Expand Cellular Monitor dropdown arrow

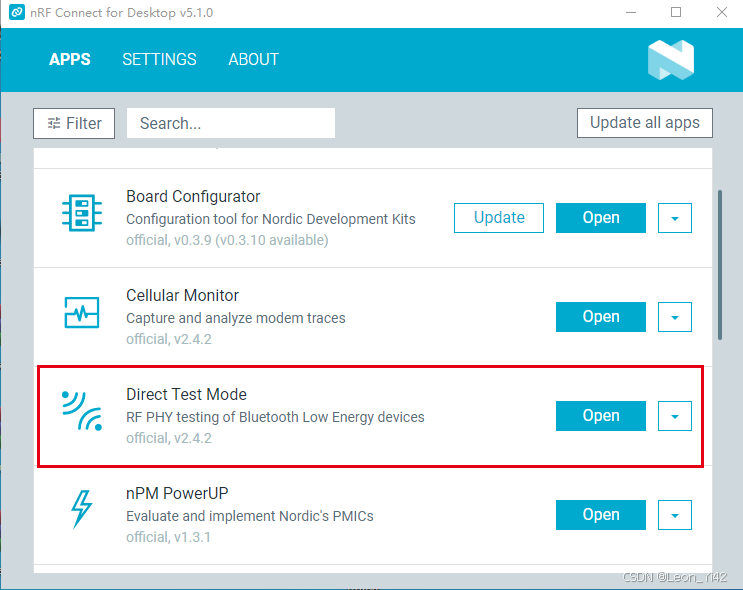(675, 317)
